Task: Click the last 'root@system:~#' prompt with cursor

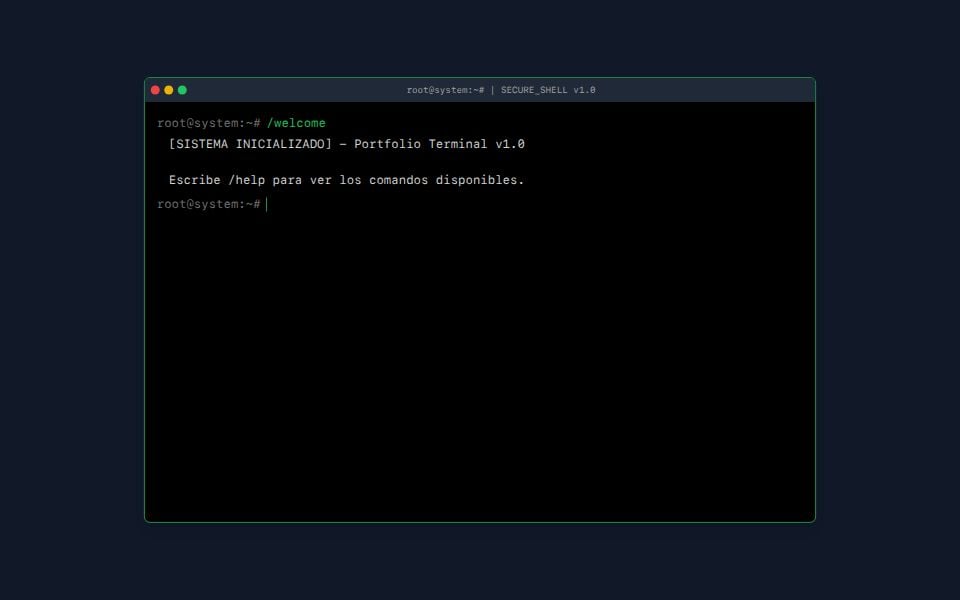Action: [209, 204]
